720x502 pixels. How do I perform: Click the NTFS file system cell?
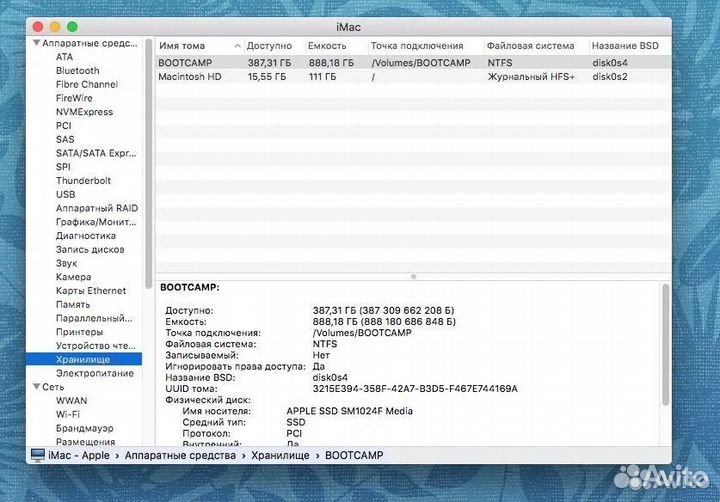(x=500, y=63)
